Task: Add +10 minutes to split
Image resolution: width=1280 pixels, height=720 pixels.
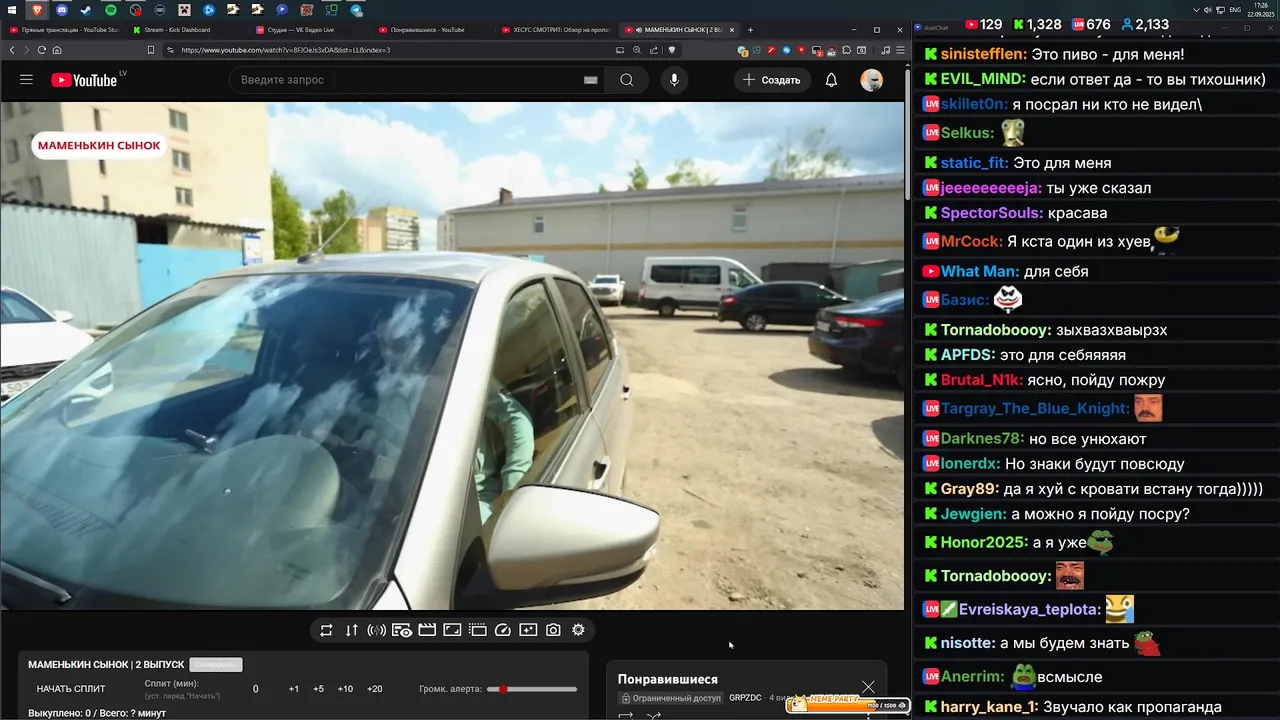Action: point(345,689)
